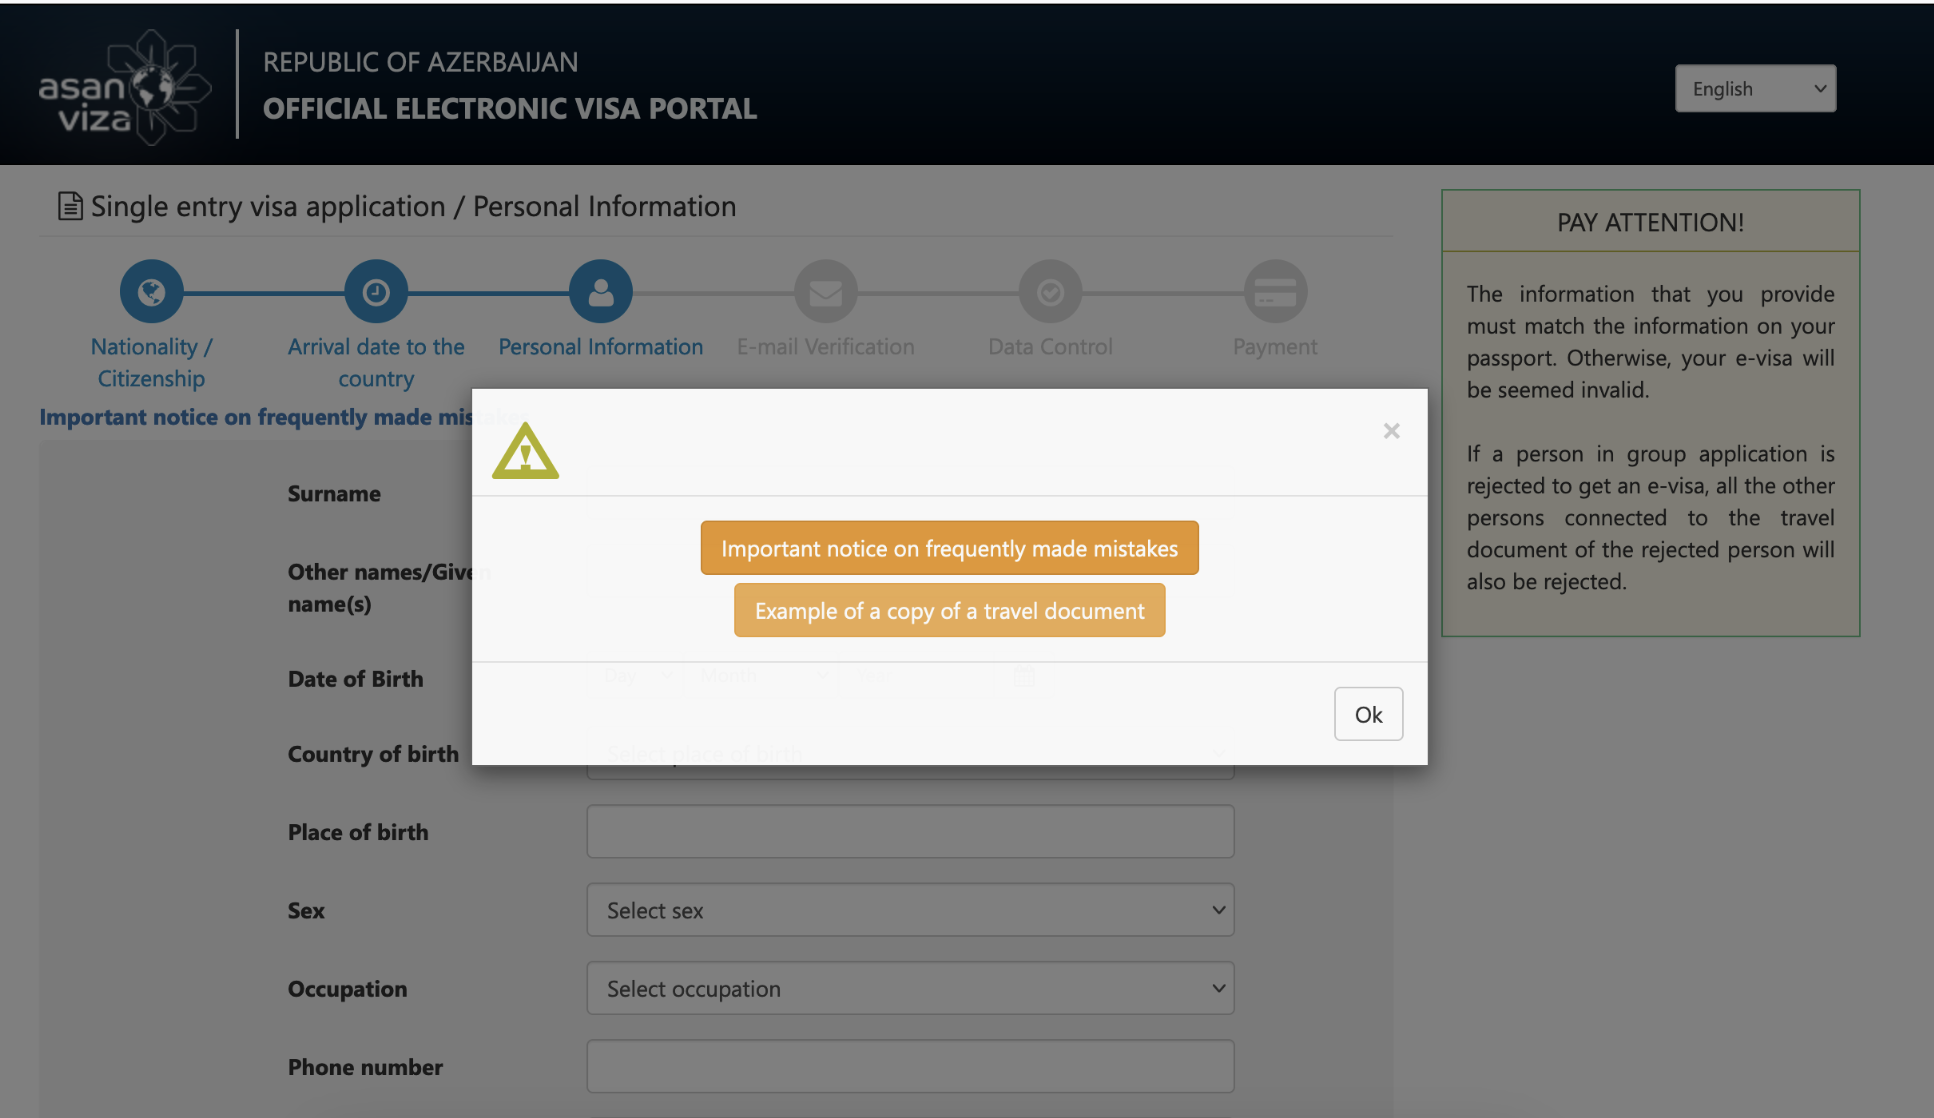
Task: Click the Payment card step icon
Action: click(1275, 292)
